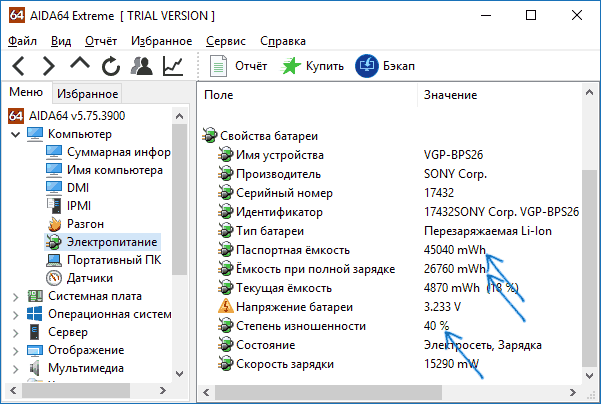Expand the Мультимедиа node
The width and height of the screenshot is (601, 404).
pyautogui.click(x=16, y=369)
